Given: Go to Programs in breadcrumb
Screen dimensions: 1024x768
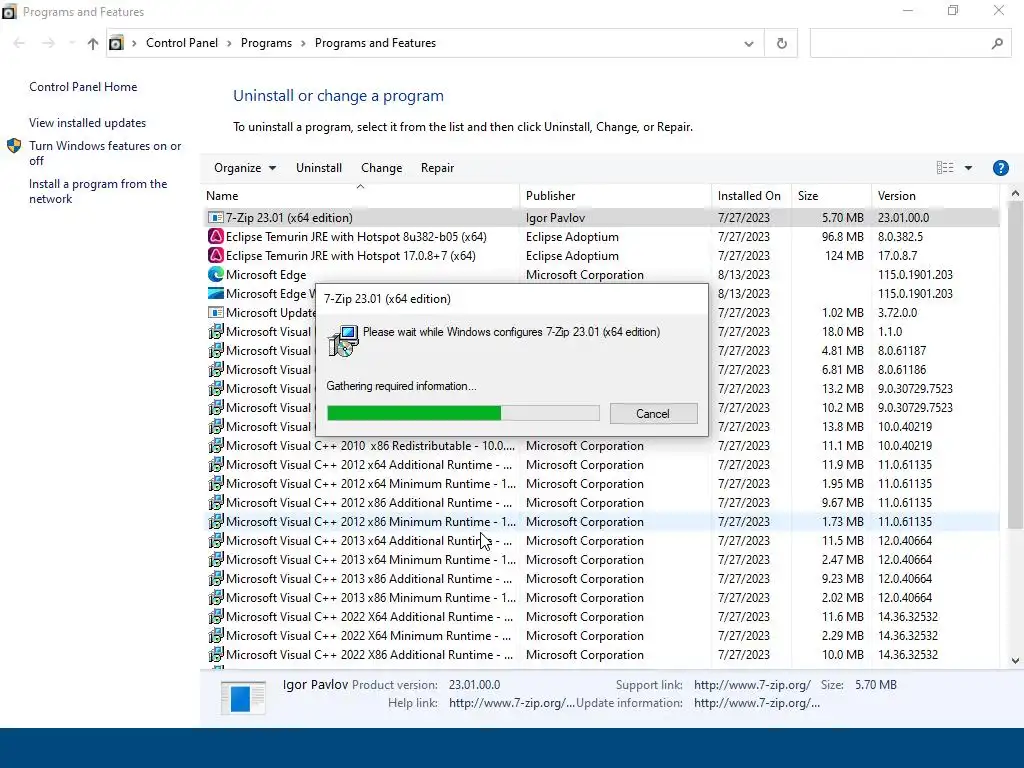Looking at the screenshot, I should coord(266,43).
